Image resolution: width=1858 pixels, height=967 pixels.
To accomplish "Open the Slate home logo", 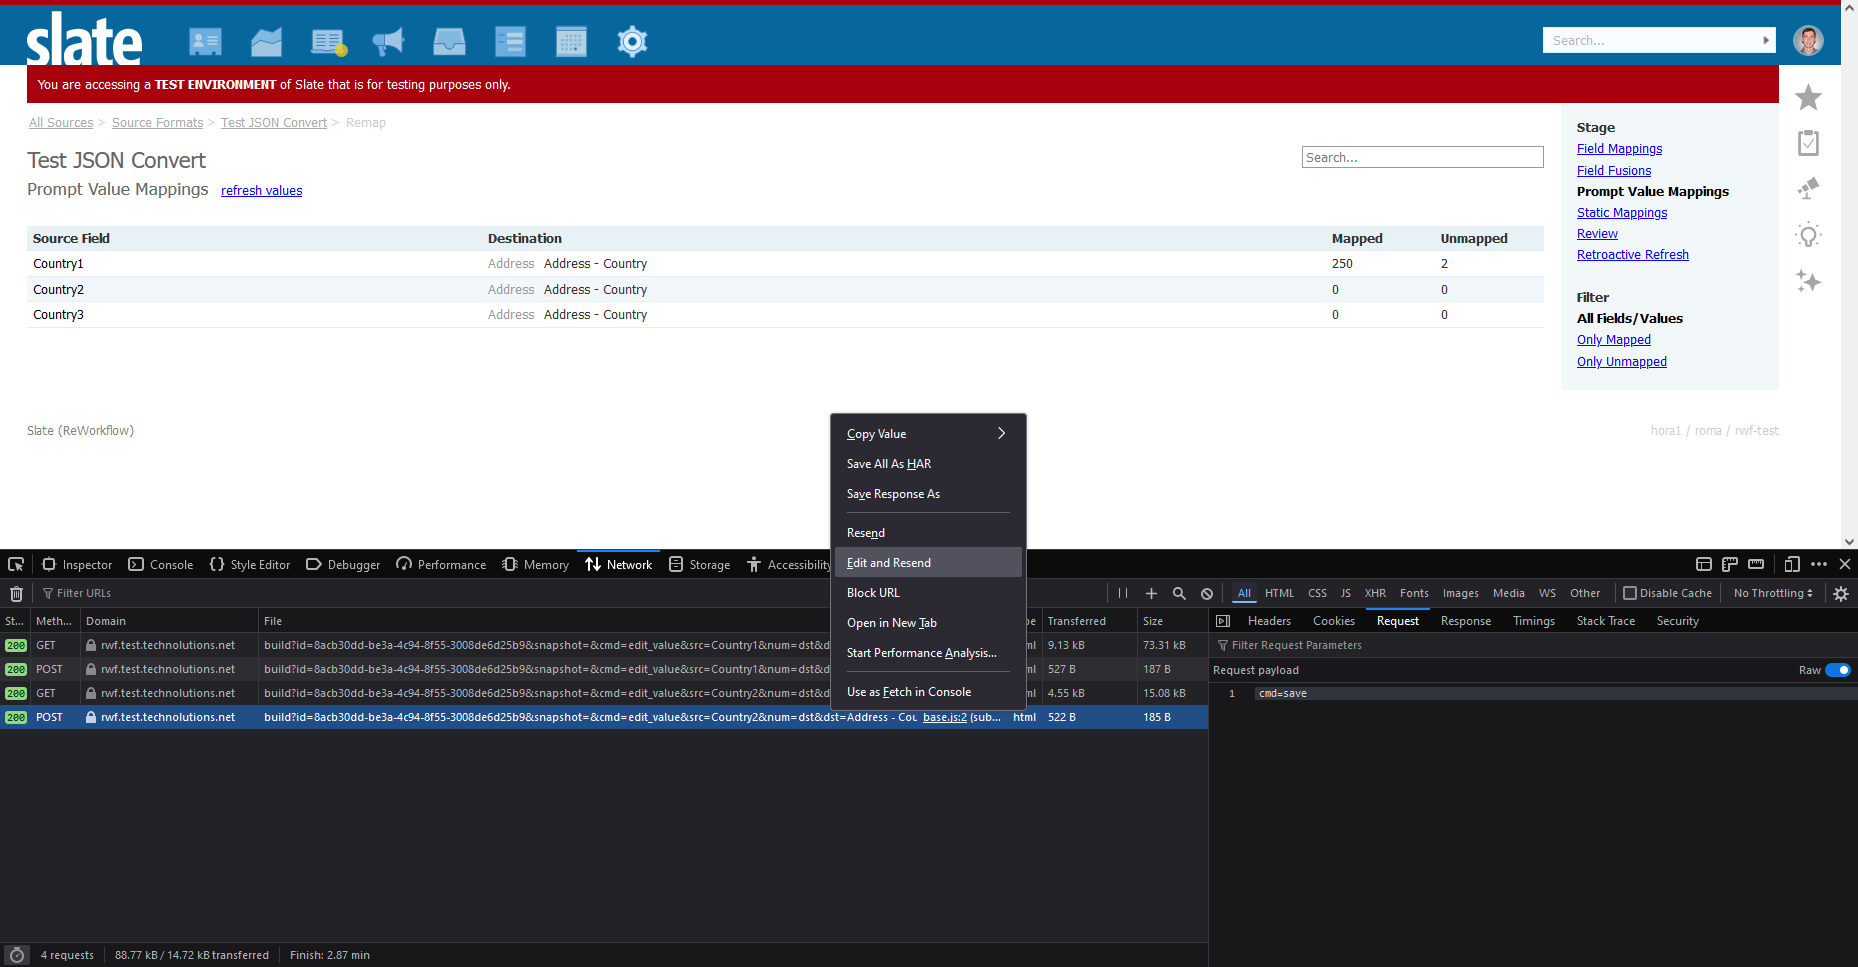I will point(84,39).
